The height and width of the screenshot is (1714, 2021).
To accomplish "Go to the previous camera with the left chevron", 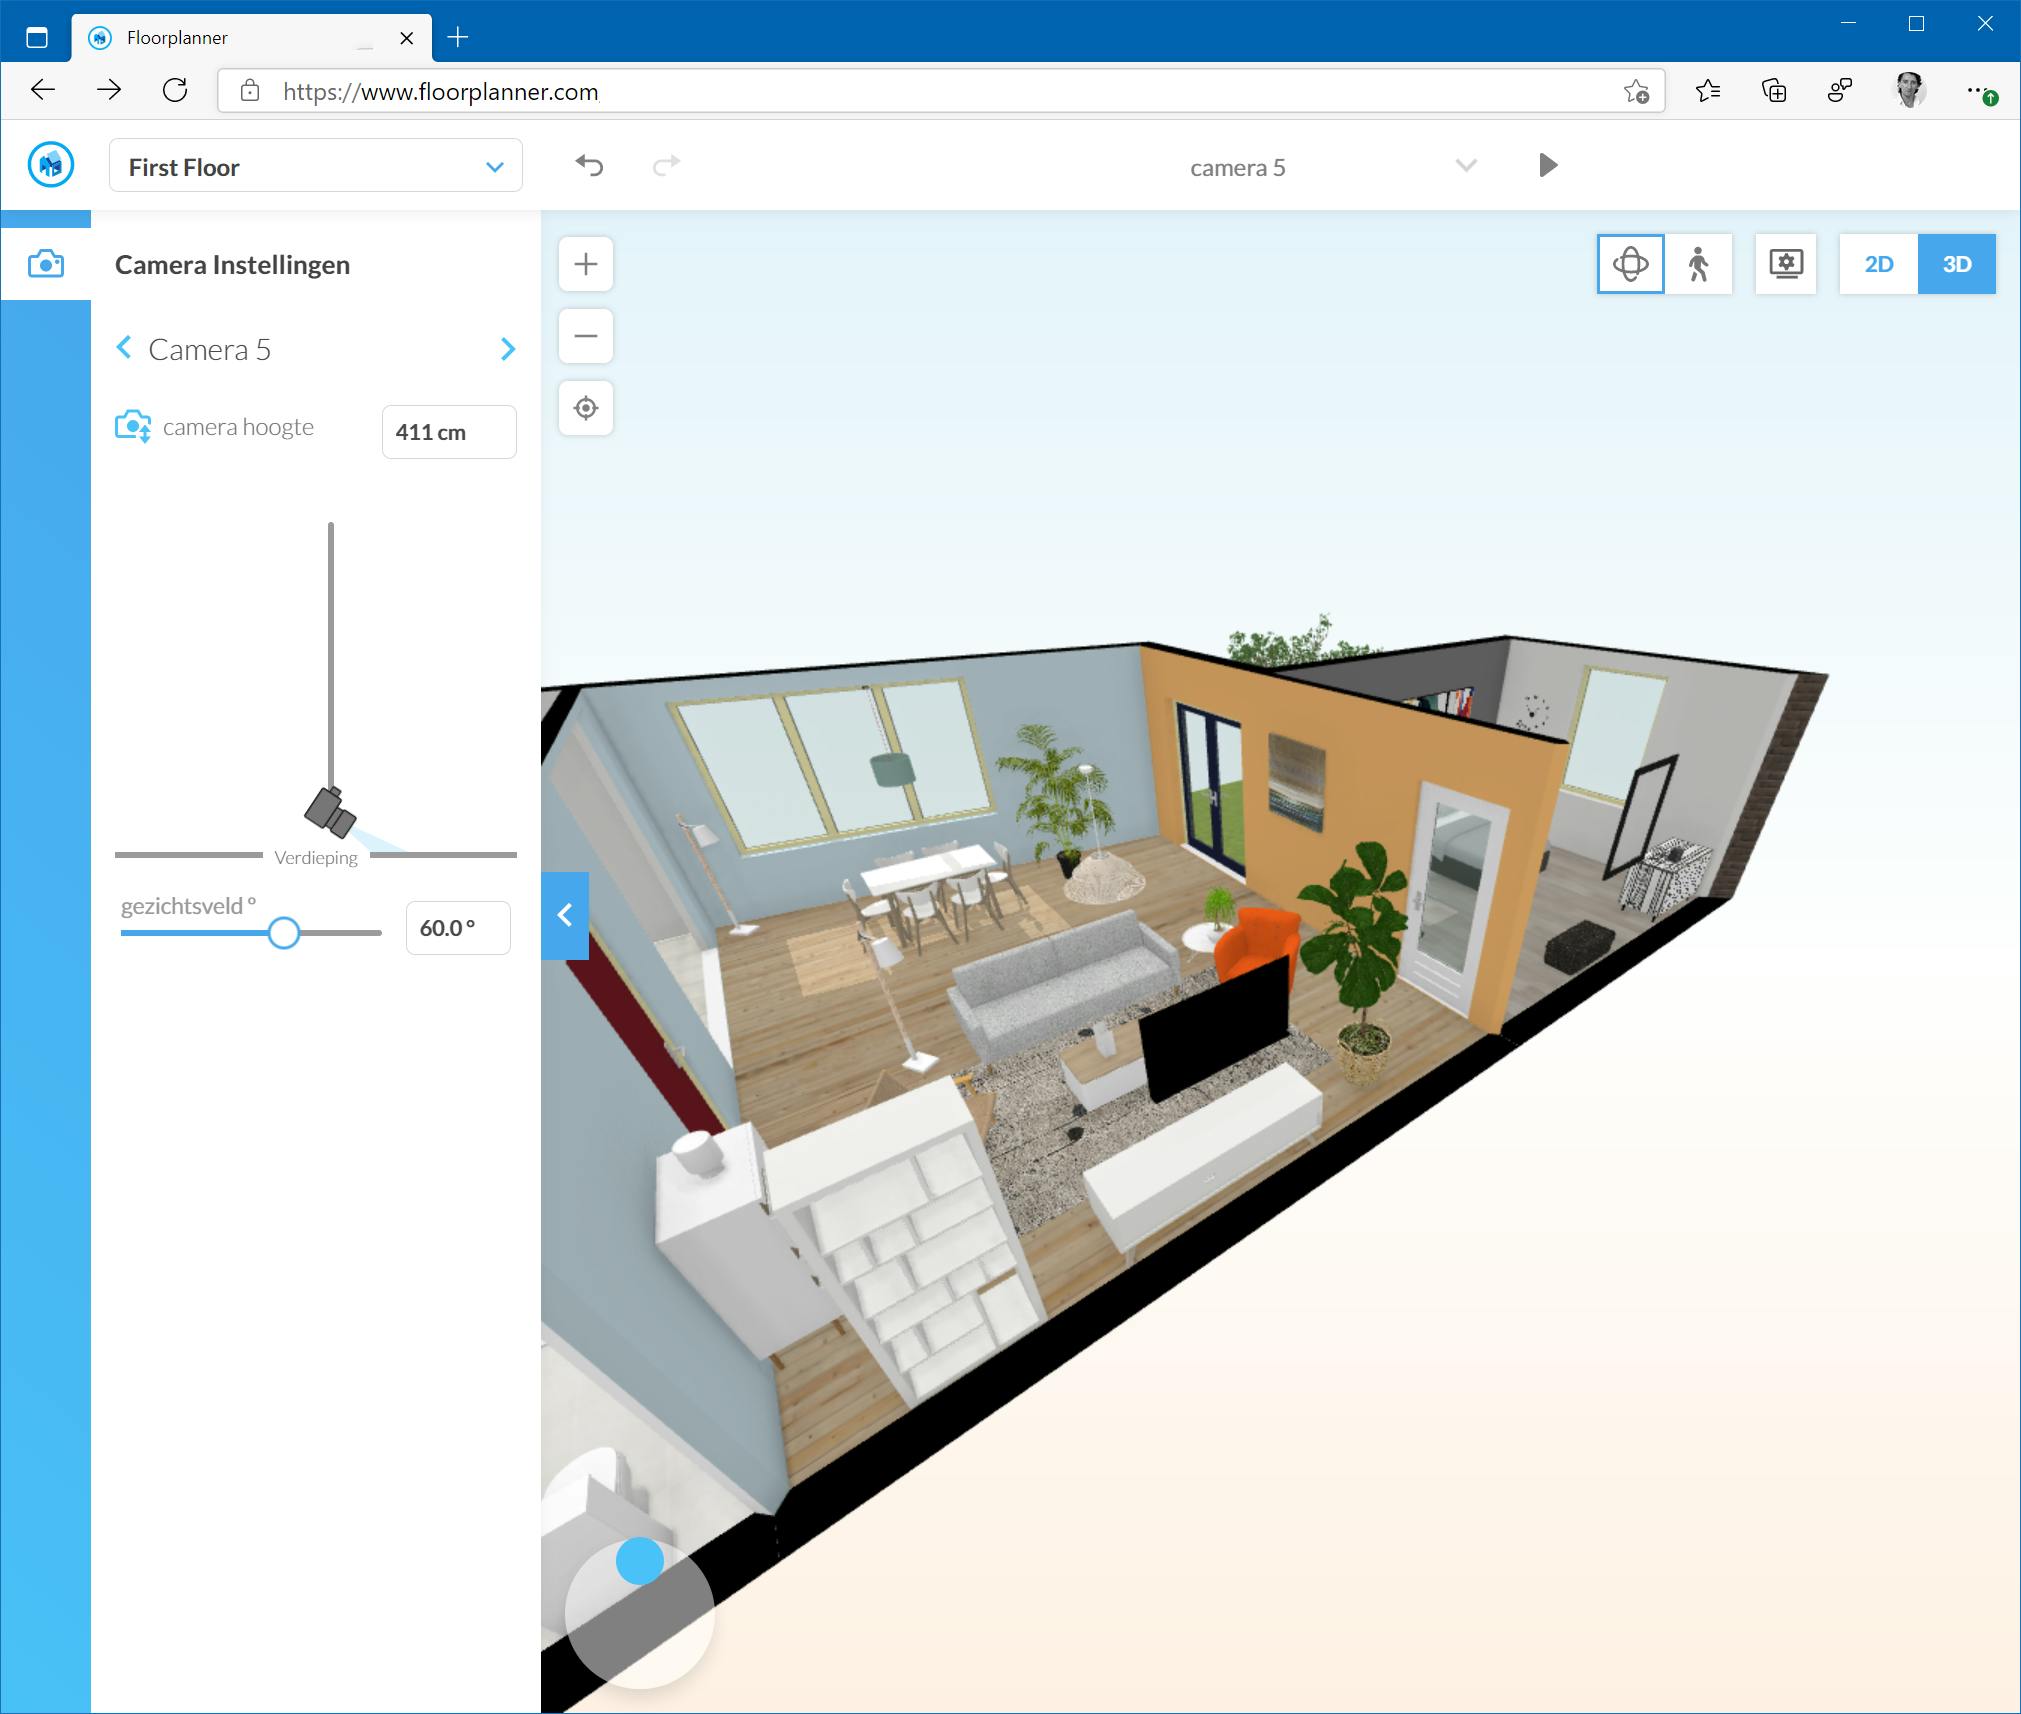I will coord(124,347).
